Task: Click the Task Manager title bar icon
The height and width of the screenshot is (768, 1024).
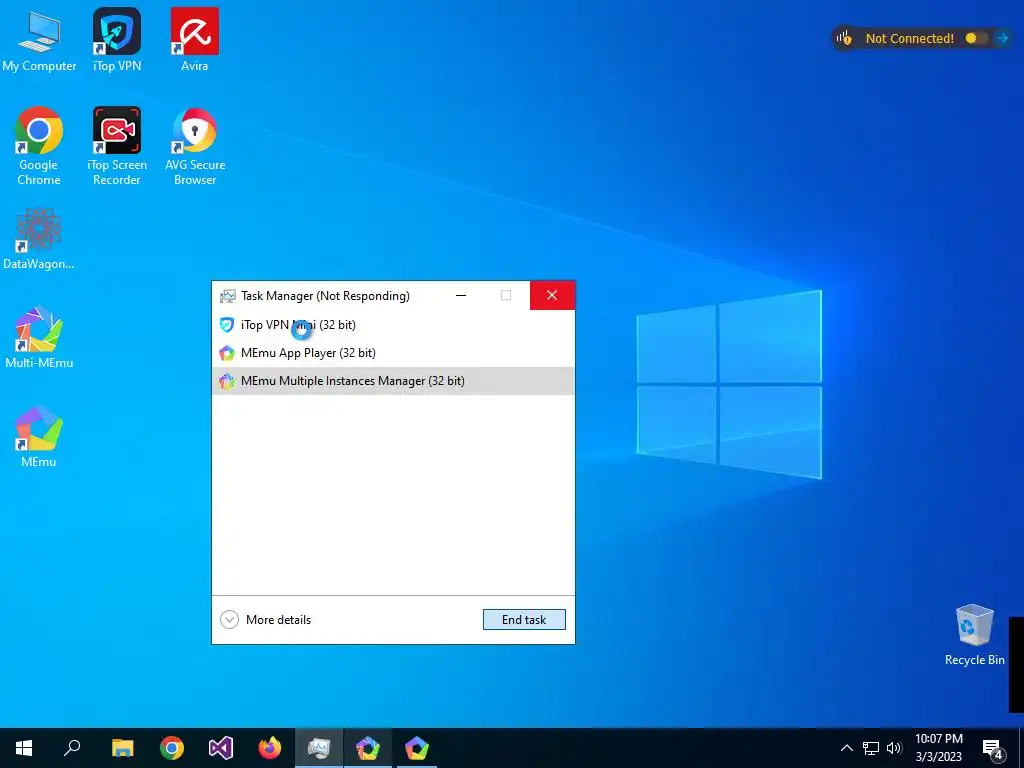Action: pos(227,296)
